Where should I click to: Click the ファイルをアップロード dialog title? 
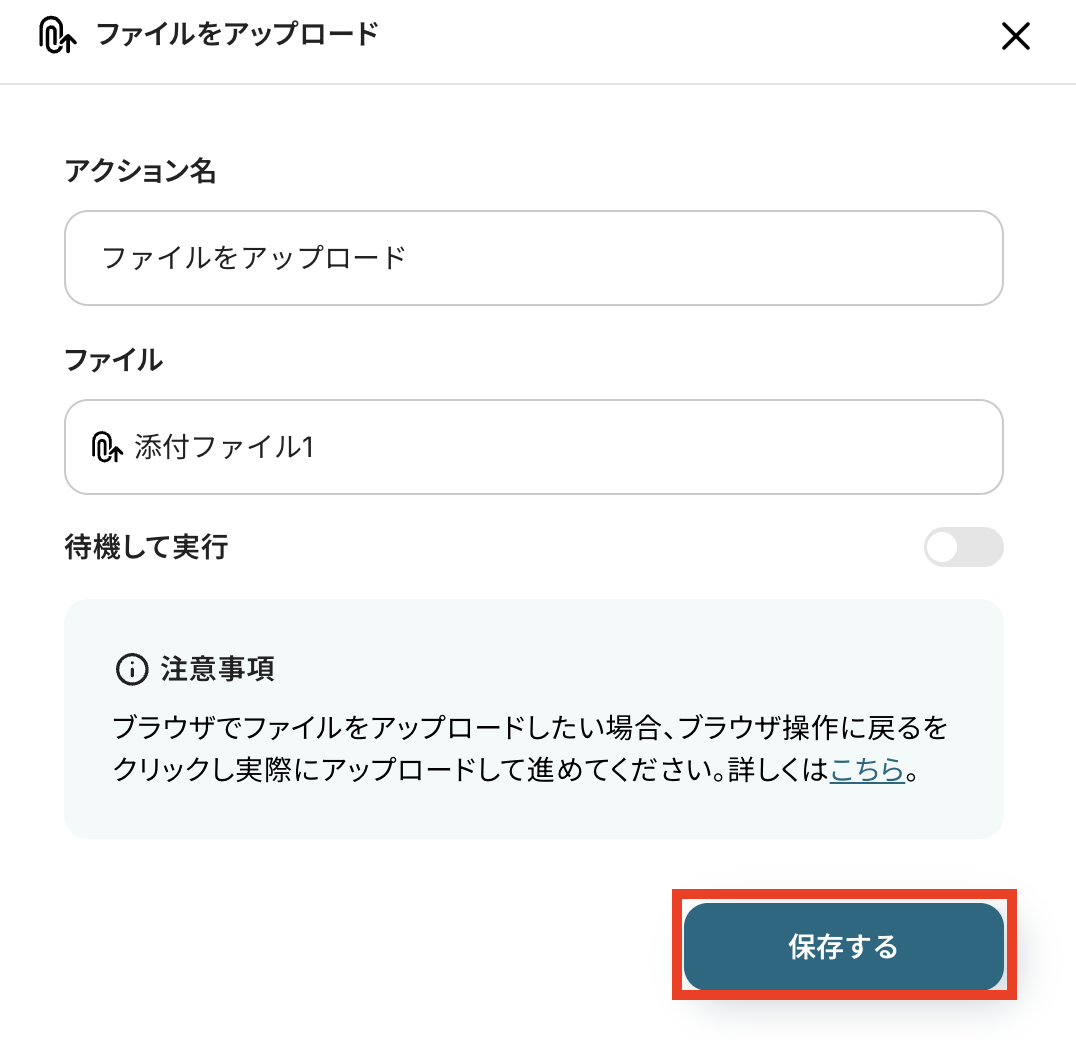[237, 35]
